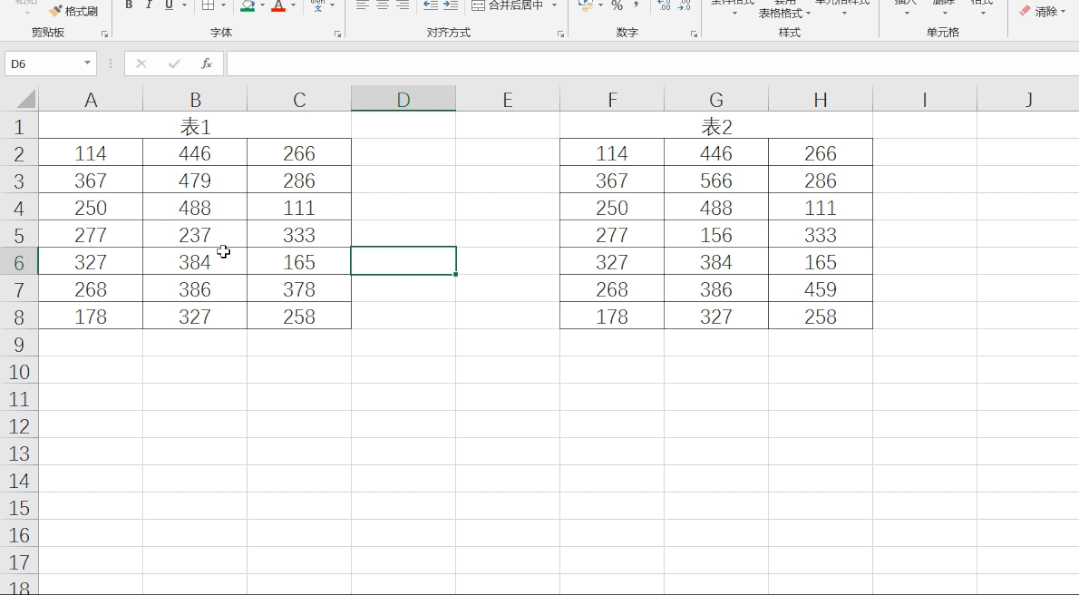The image size is (1079, 595).
Task: Apply comma style
Action: (x=637, y=5)
